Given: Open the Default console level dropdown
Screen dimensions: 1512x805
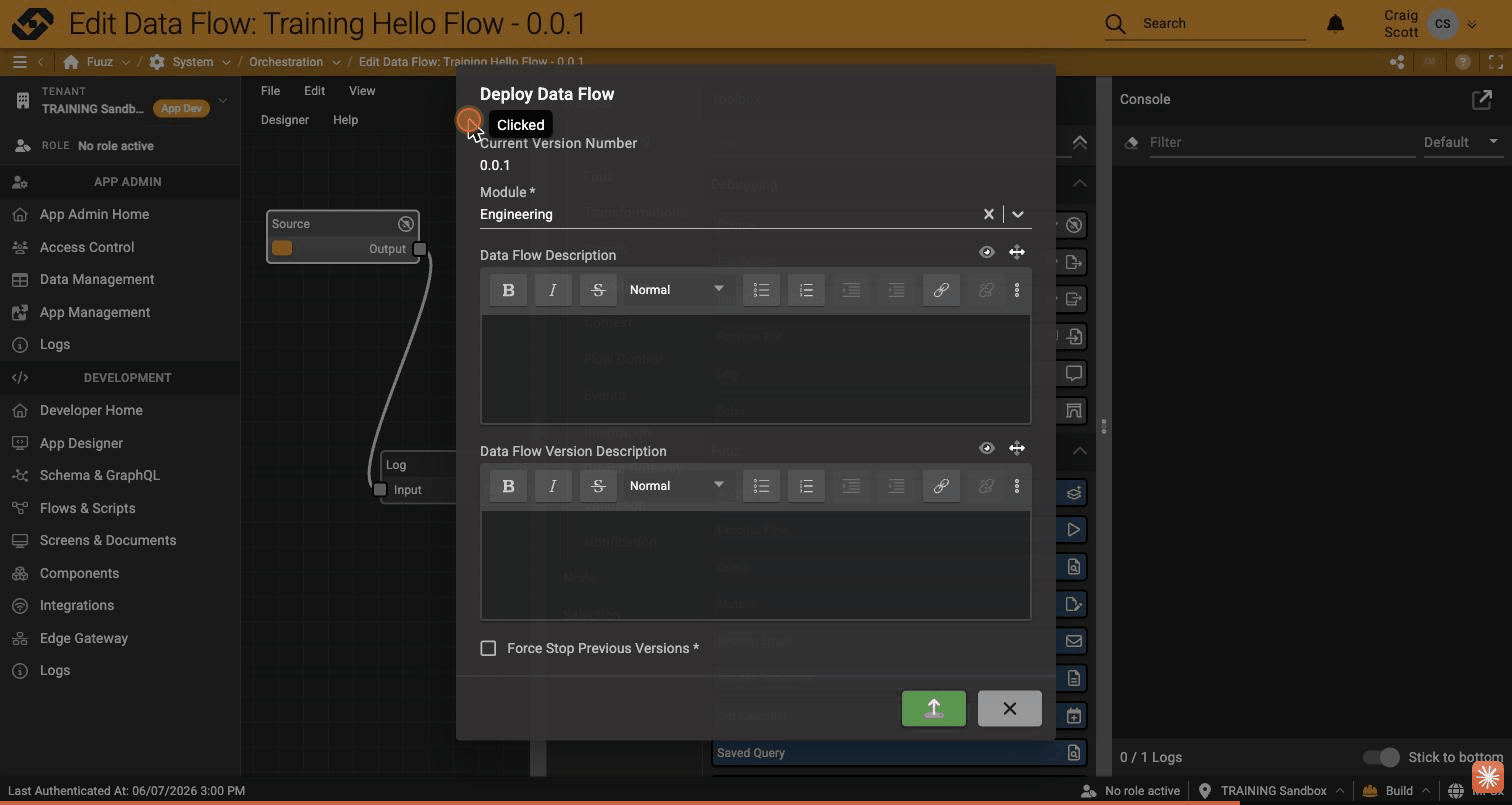Looking at the screenshot, I should pyautogui.click(x=1461, y=142).
